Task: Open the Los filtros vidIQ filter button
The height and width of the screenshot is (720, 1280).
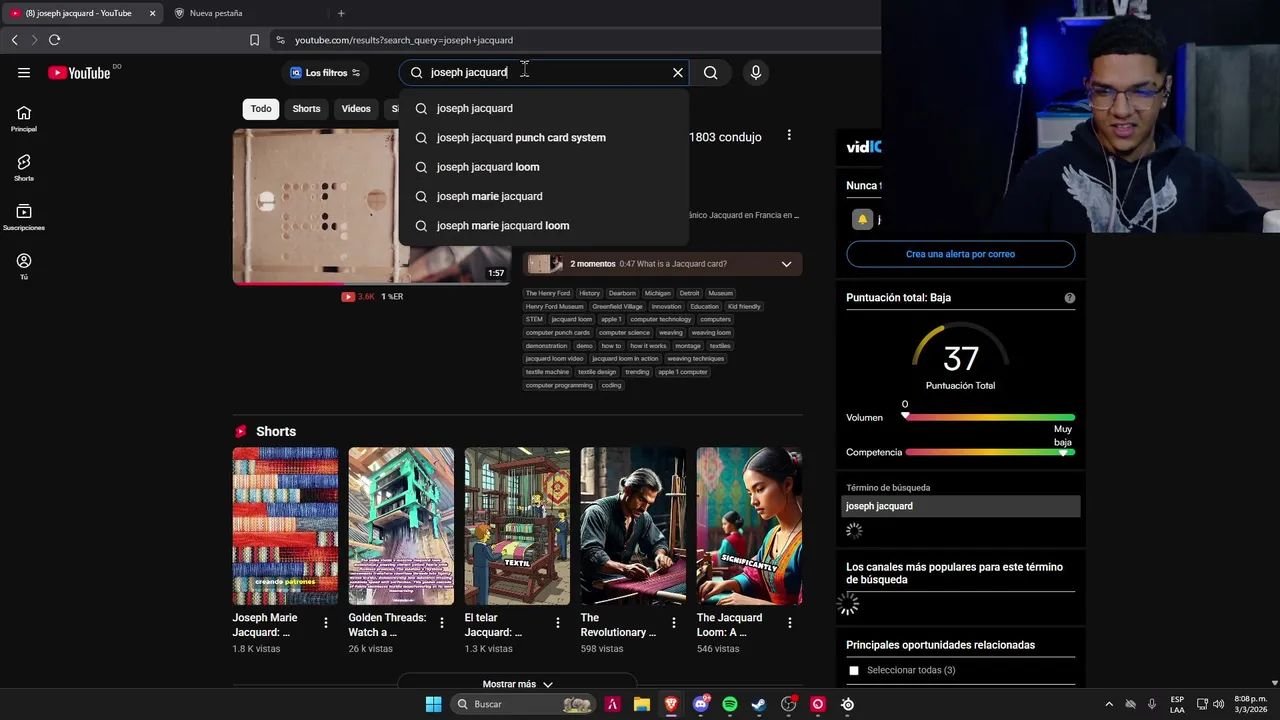Action: [325, 72]
